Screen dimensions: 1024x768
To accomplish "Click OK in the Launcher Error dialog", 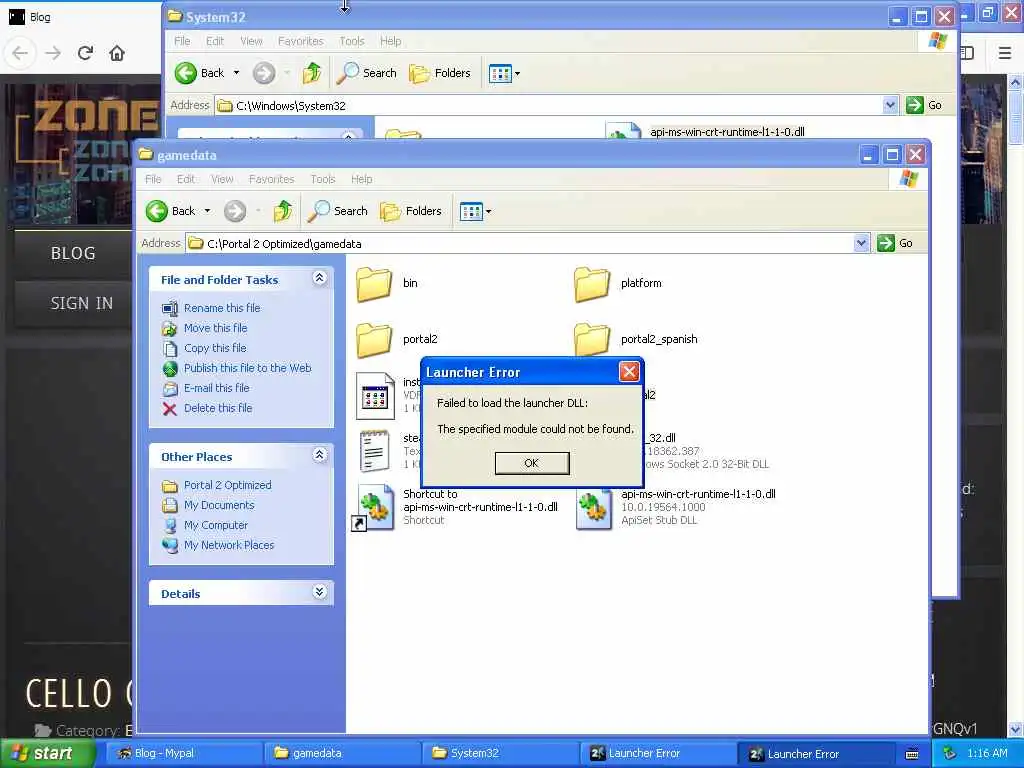I will point(532,463).
